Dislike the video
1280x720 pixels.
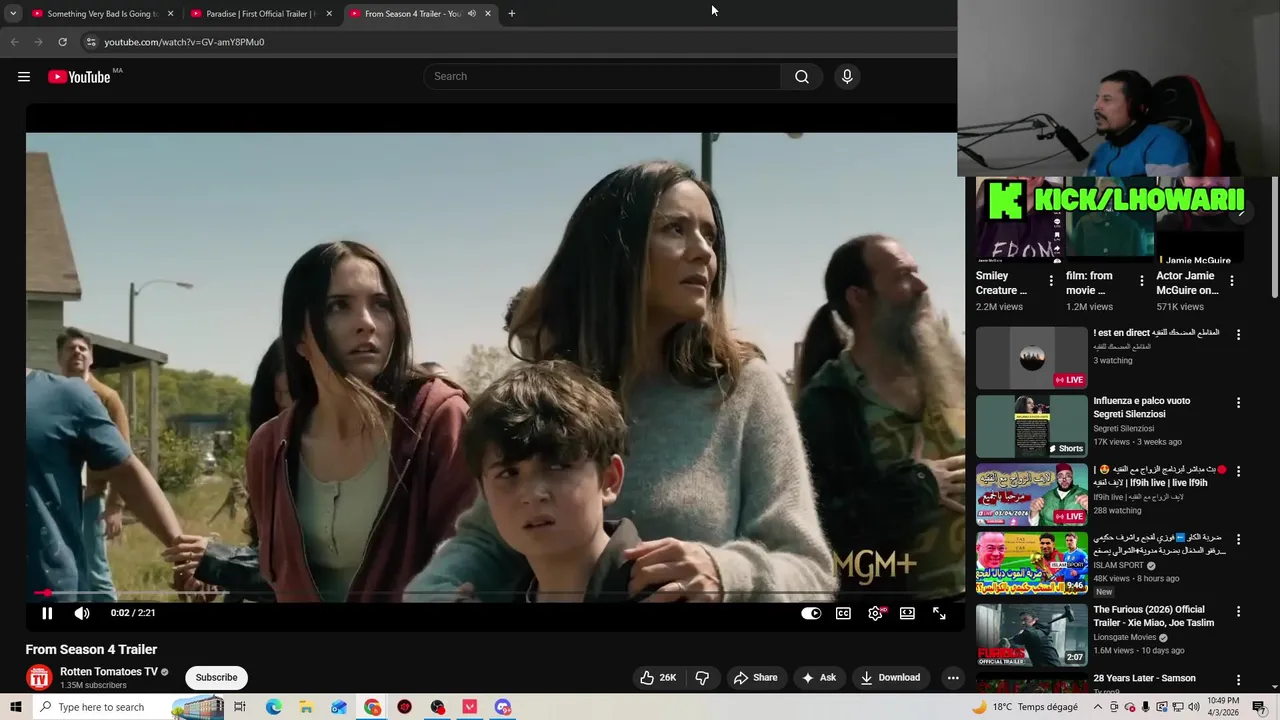coord(702,677)
